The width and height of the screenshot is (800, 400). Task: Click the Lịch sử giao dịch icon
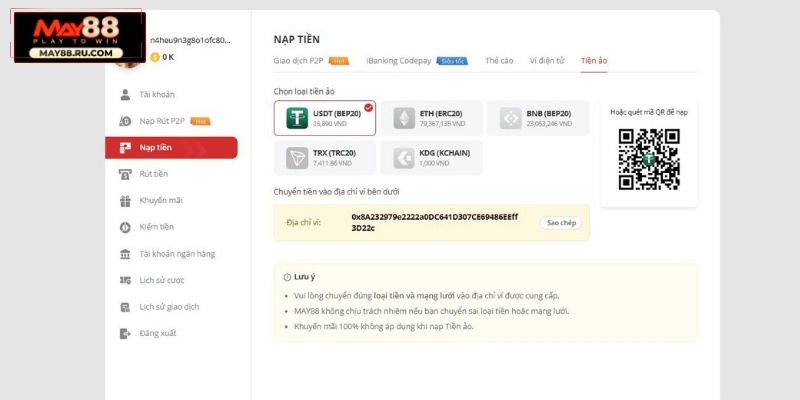125,307
